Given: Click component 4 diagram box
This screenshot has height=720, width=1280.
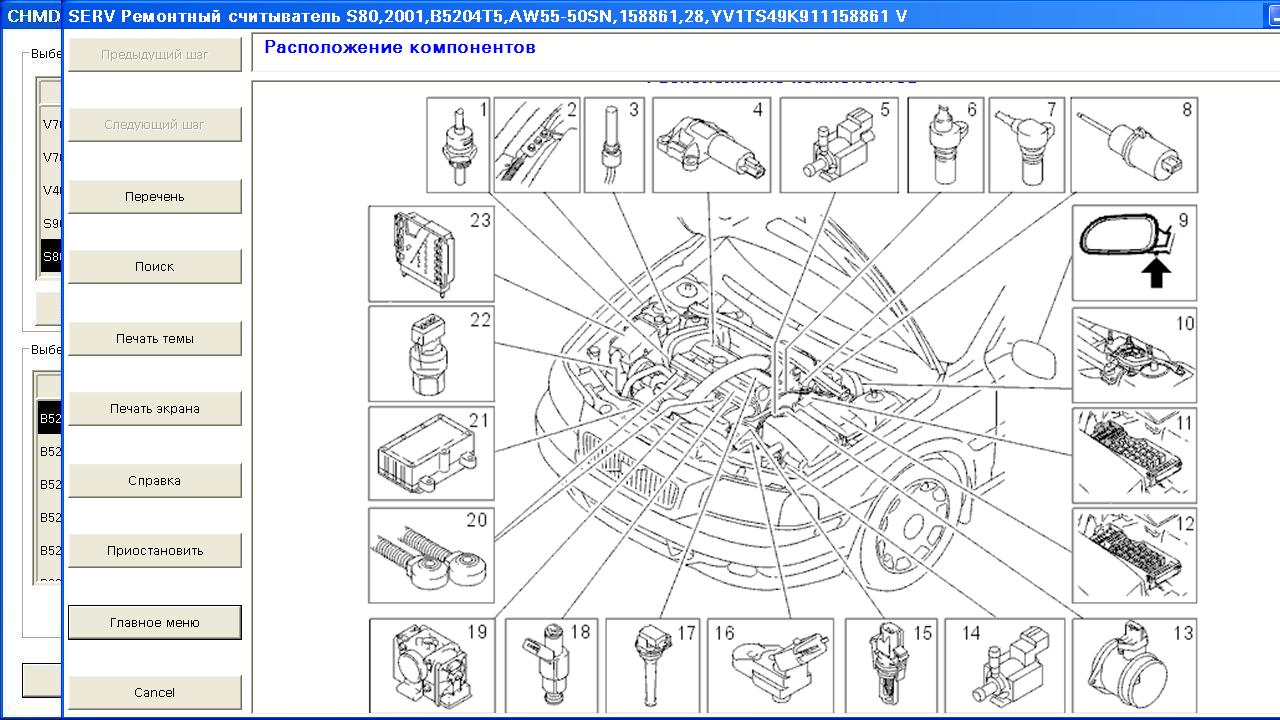Looking at the screenshot, I should [711, 145].
